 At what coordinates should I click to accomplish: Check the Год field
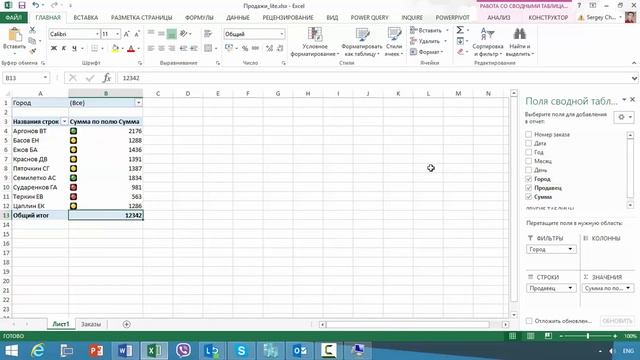click(x=529, y=152)
